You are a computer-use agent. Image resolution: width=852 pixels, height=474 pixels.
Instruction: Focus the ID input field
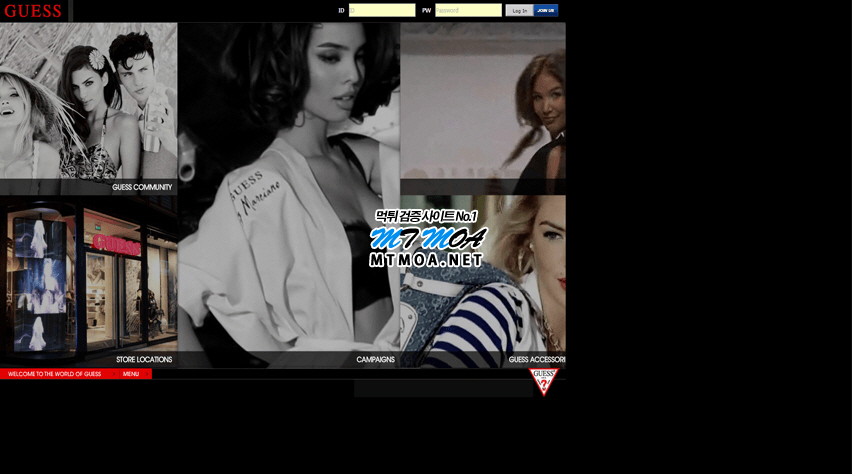pyautogui.click(x=382, y=10)
